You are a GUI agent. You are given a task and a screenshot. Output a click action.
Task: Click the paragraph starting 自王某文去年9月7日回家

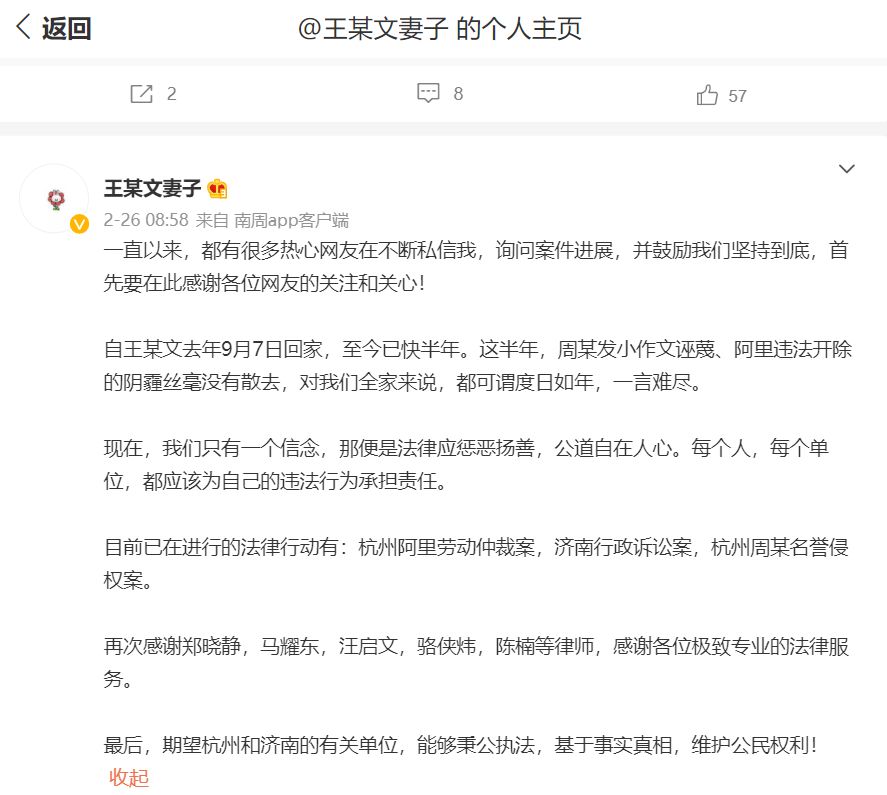click(477, 366)
